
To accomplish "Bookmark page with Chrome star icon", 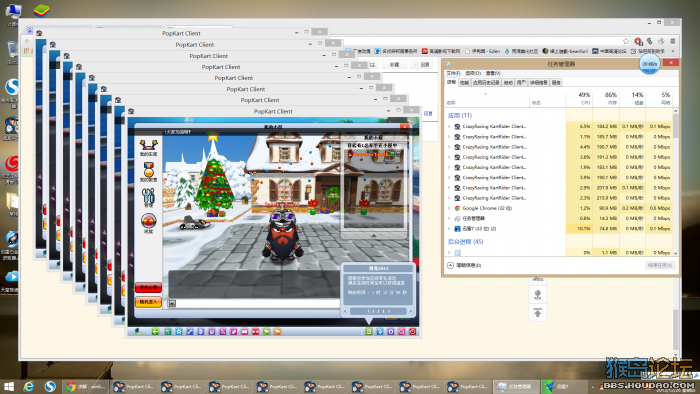I will 626,41.
